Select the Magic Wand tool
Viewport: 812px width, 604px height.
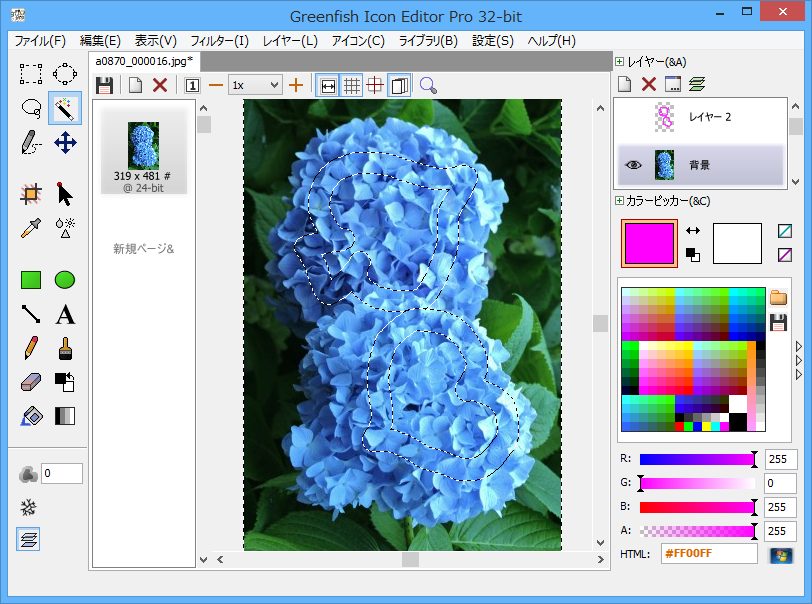pyautogui.click(x=65, y=107)
